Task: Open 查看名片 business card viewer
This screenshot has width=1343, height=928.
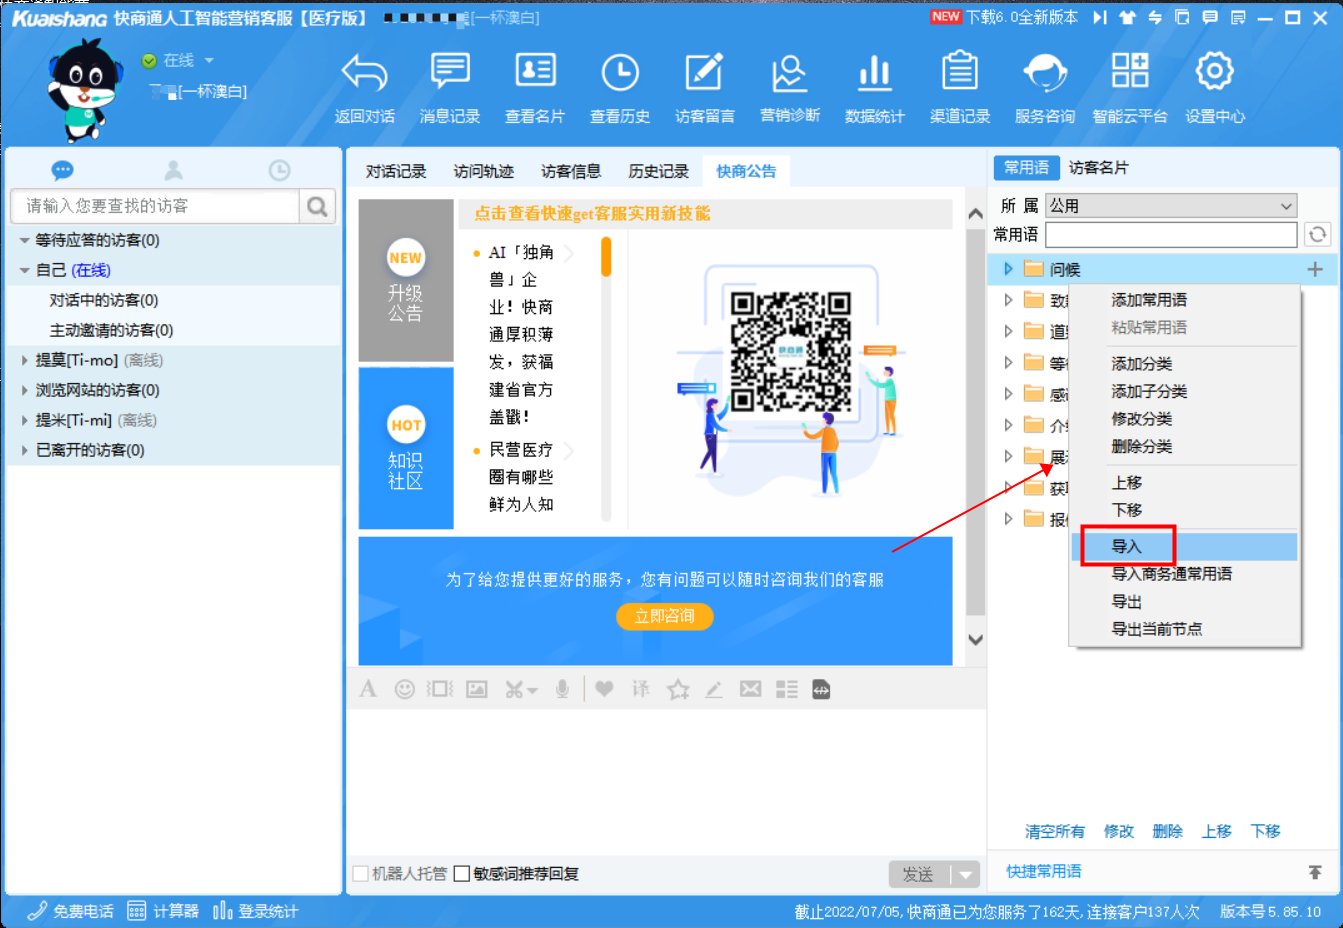Action: click(535, 89)
